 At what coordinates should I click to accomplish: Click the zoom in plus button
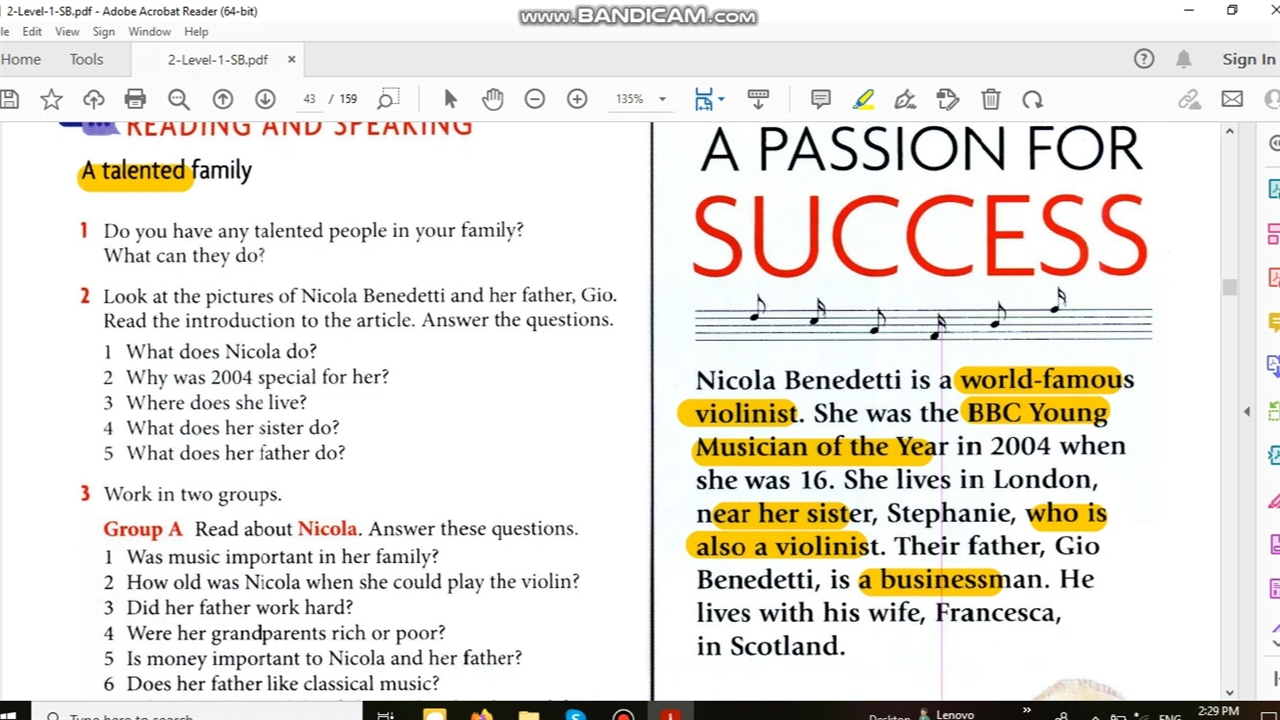(x=577, y=99)
